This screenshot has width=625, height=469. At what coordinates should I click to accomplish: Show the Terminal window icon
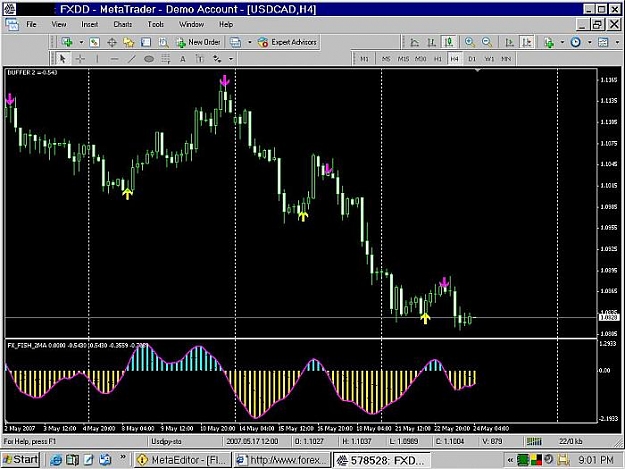tap(146, 42)
